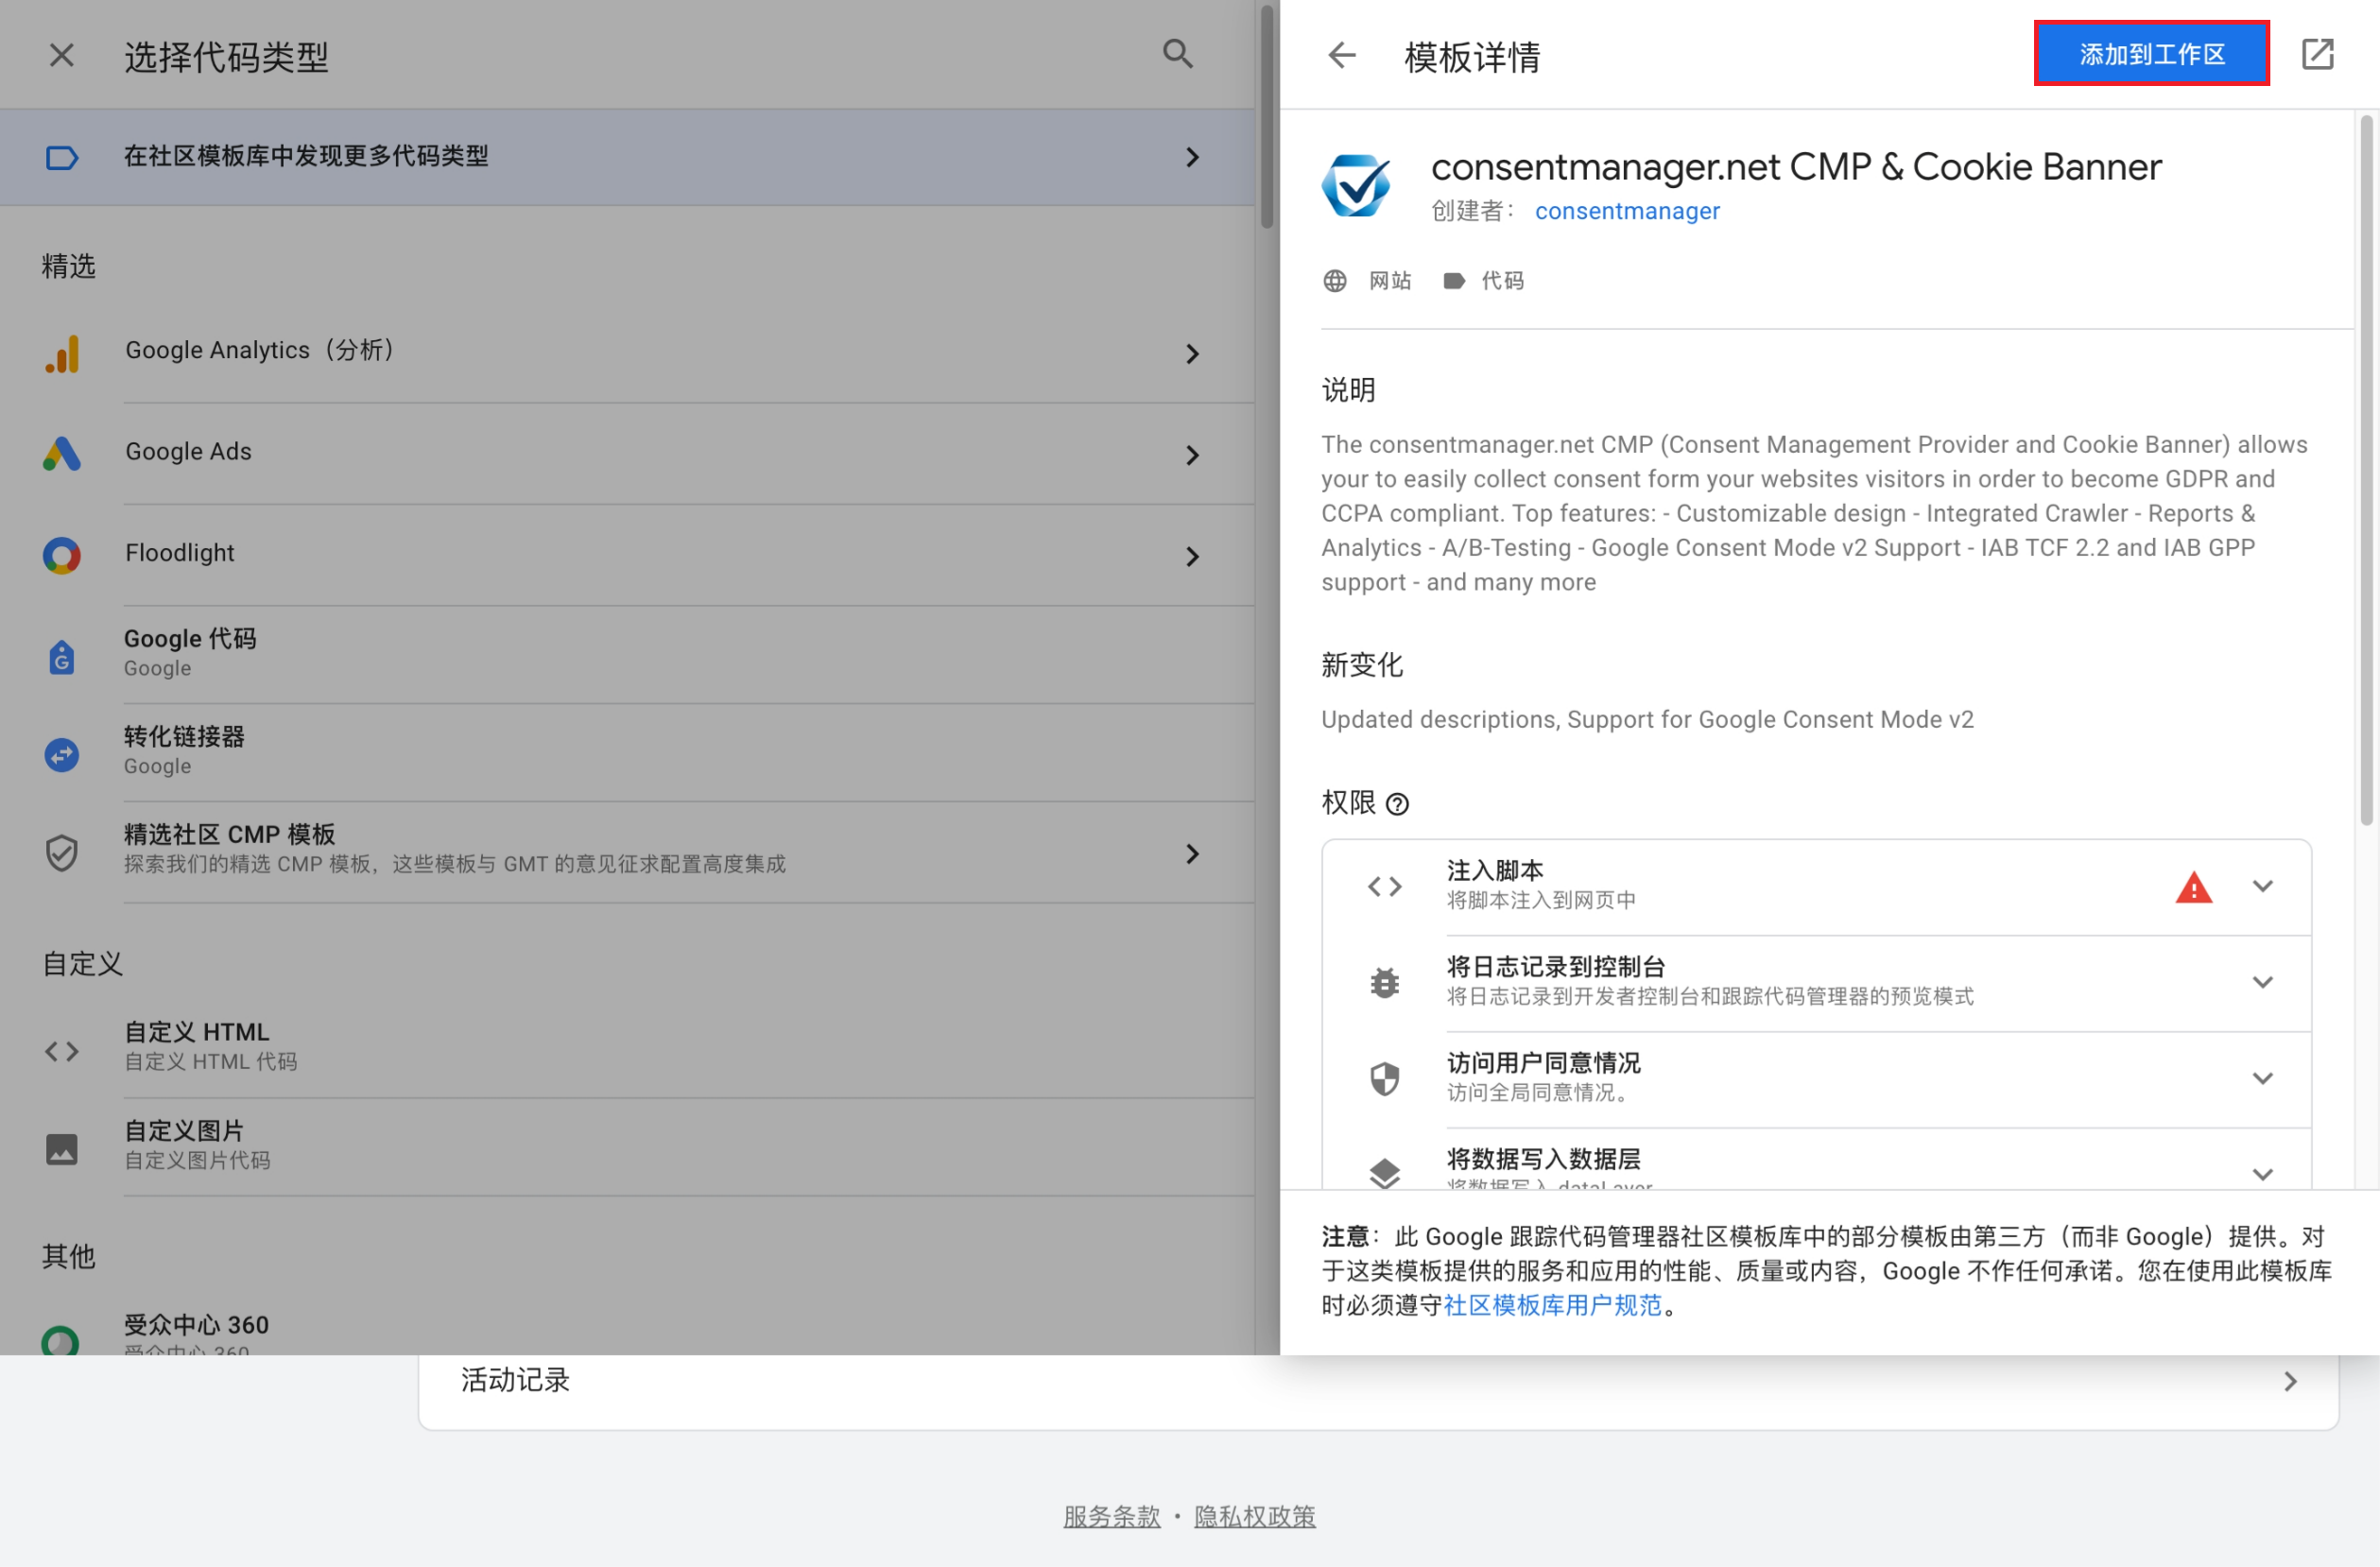Viewport: 2380px width, 1567px height.
Task: Open the consentmanager creator link
Action: pyautogui.click(x=1628, y=211)
